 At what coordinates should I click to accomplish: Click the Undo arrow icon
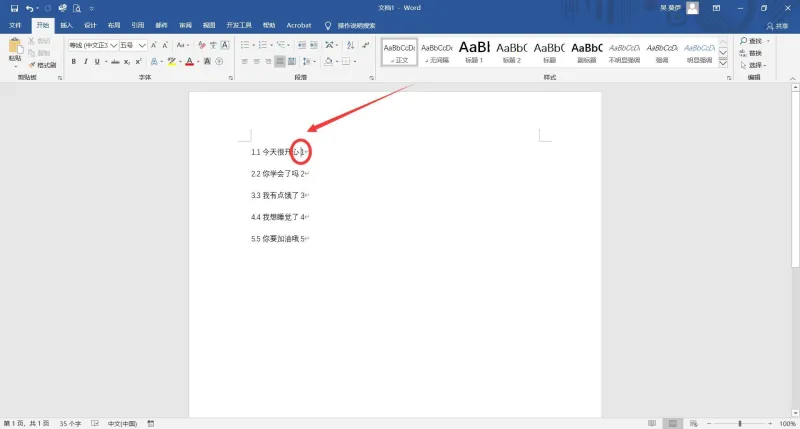(30, 8)
